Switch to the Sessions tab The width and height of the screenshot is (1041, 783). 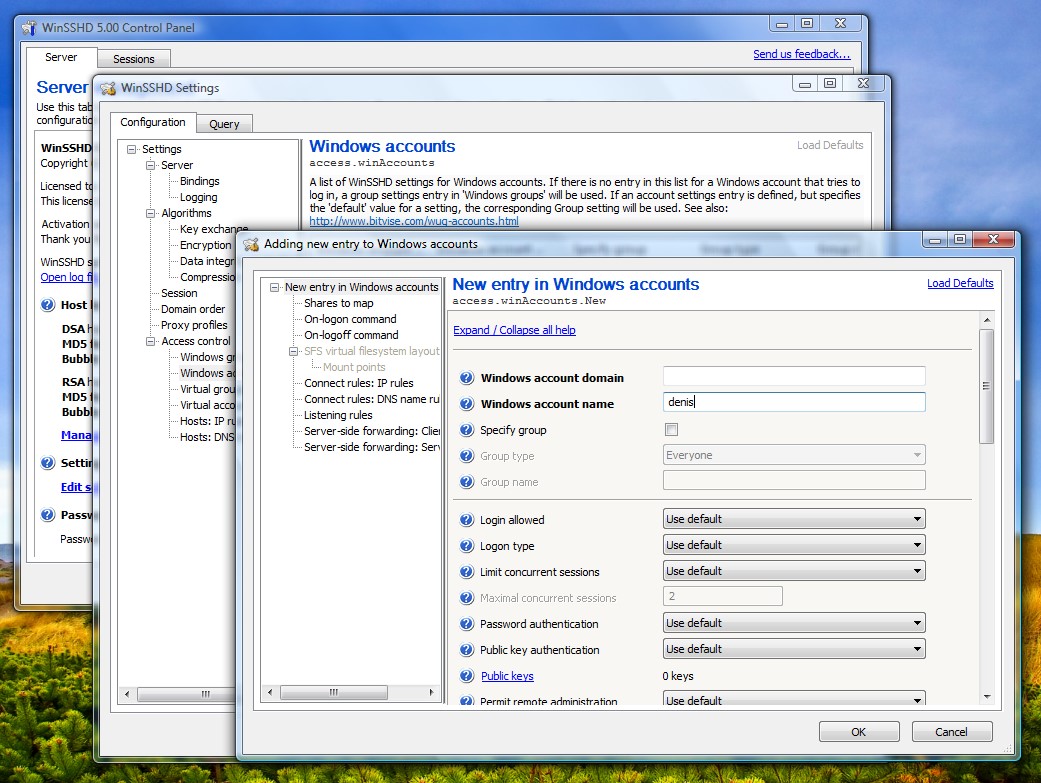click(x=133, y=58)
